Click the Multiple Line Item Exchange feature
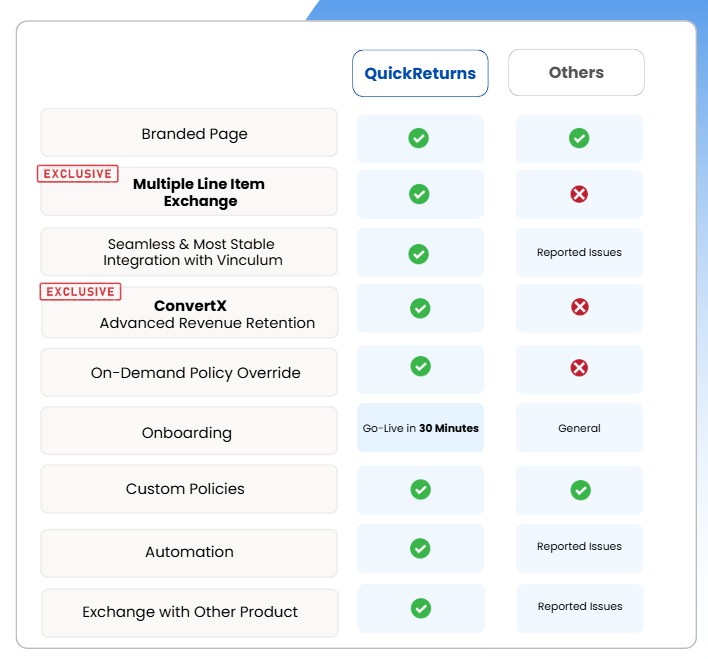Viewport: 708px width, 659px height. tap(199, 193)
